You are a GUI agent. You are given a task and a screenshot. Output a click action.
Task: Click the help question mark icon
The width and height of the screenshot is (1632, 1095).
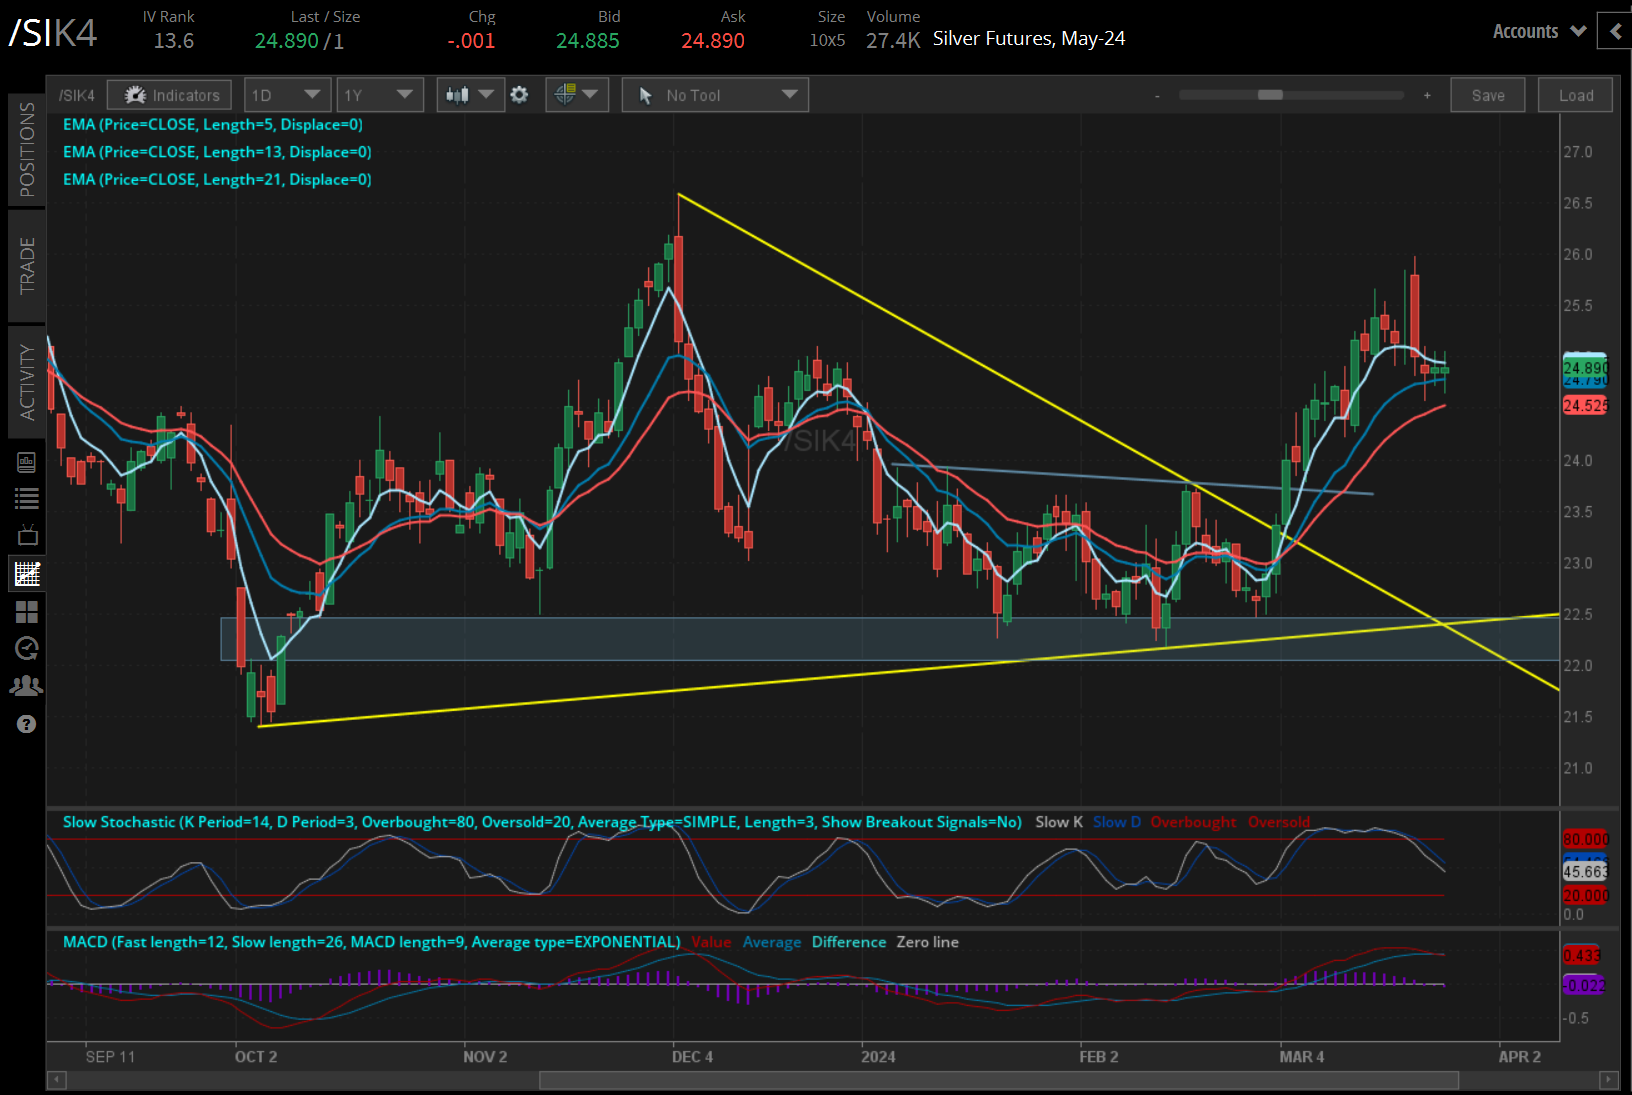[x=27, y=724]
